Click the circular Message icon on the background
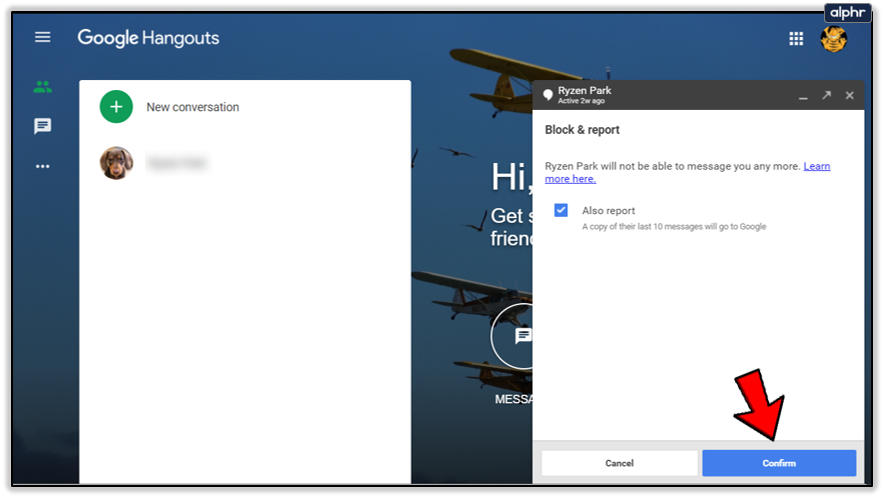Viewport: 884px width, 498px height. pyautogui.click(x=513, y=336)
